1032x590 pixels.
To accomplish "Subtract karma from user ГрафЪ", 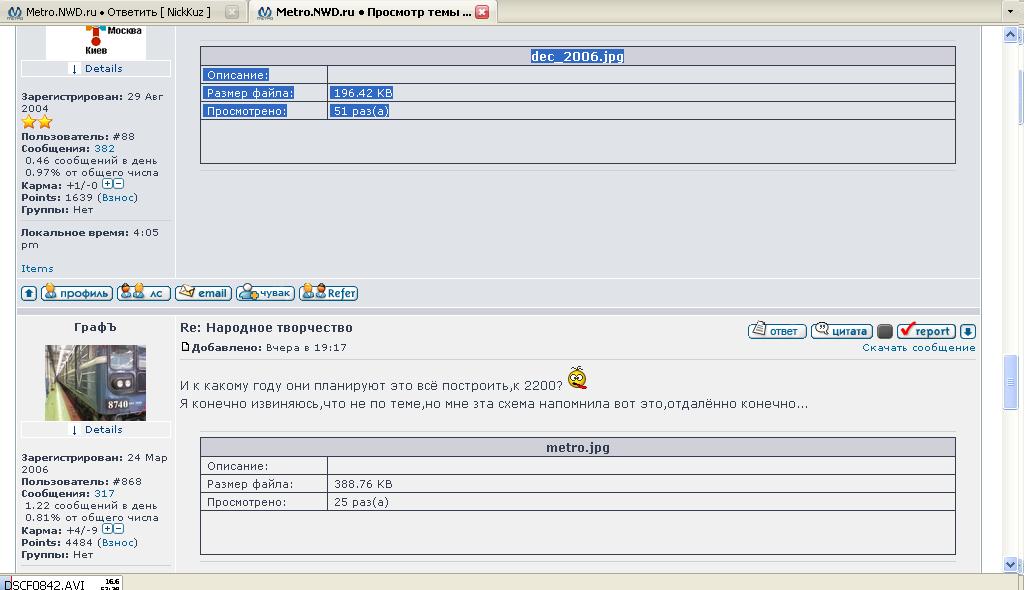I will tap(119, 529).
